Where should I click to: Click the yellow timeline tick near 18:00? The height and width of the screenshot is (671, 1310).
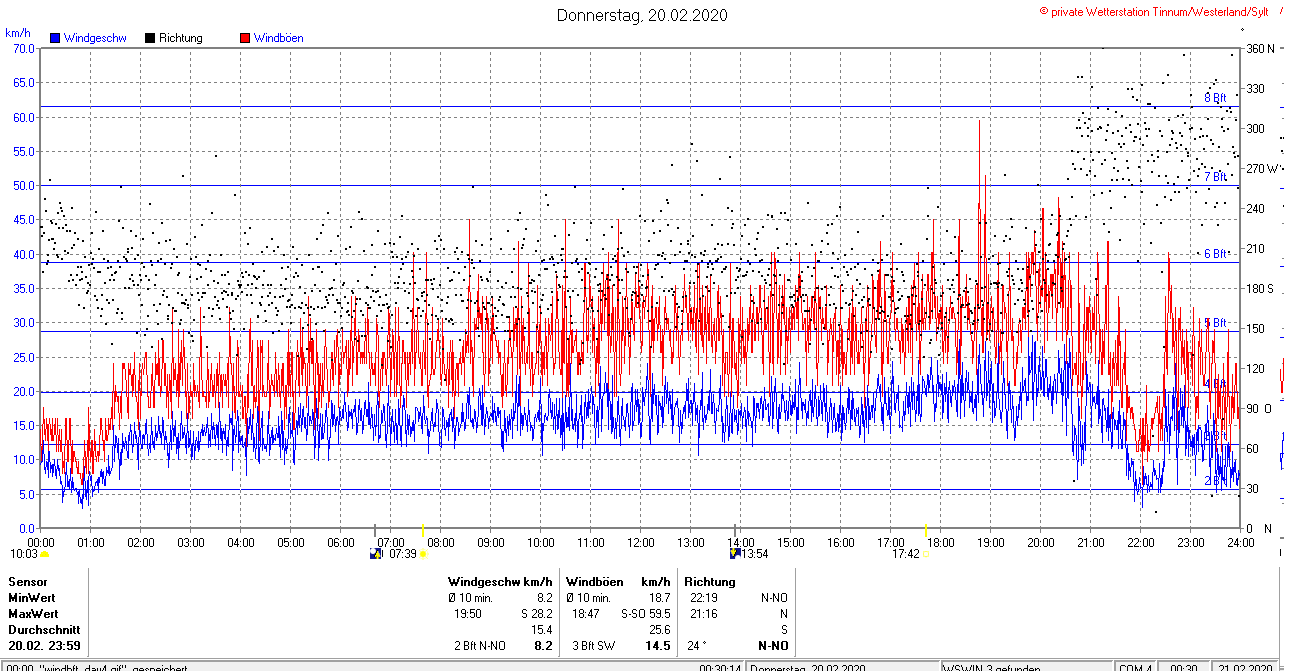pyautogui.click(x=926, y=530)
